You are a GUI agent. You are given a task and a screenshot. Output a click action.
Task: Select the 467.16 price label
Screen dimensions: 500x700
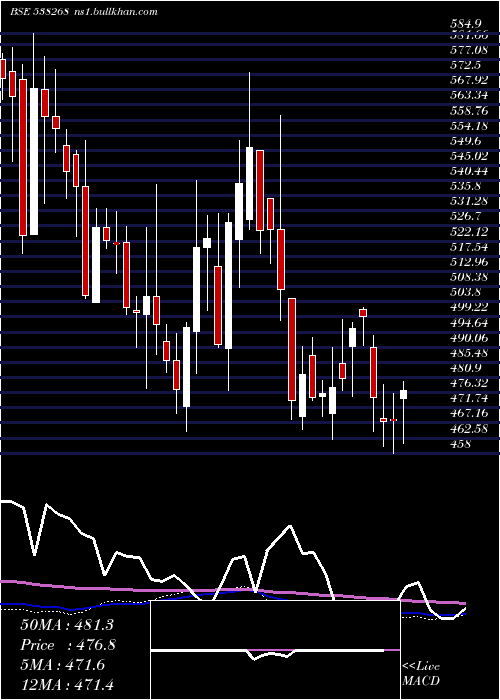pos(468,413)
